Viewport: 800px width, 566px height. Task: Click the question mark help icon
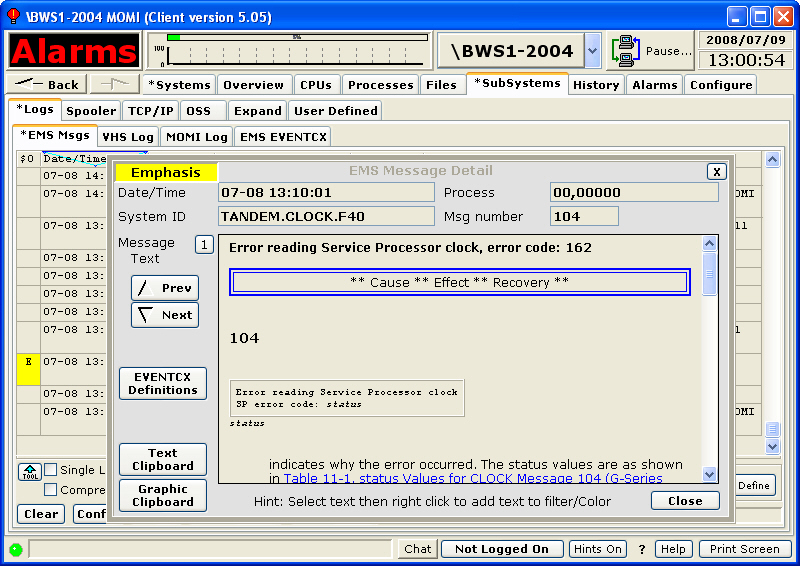coord(641,549)
